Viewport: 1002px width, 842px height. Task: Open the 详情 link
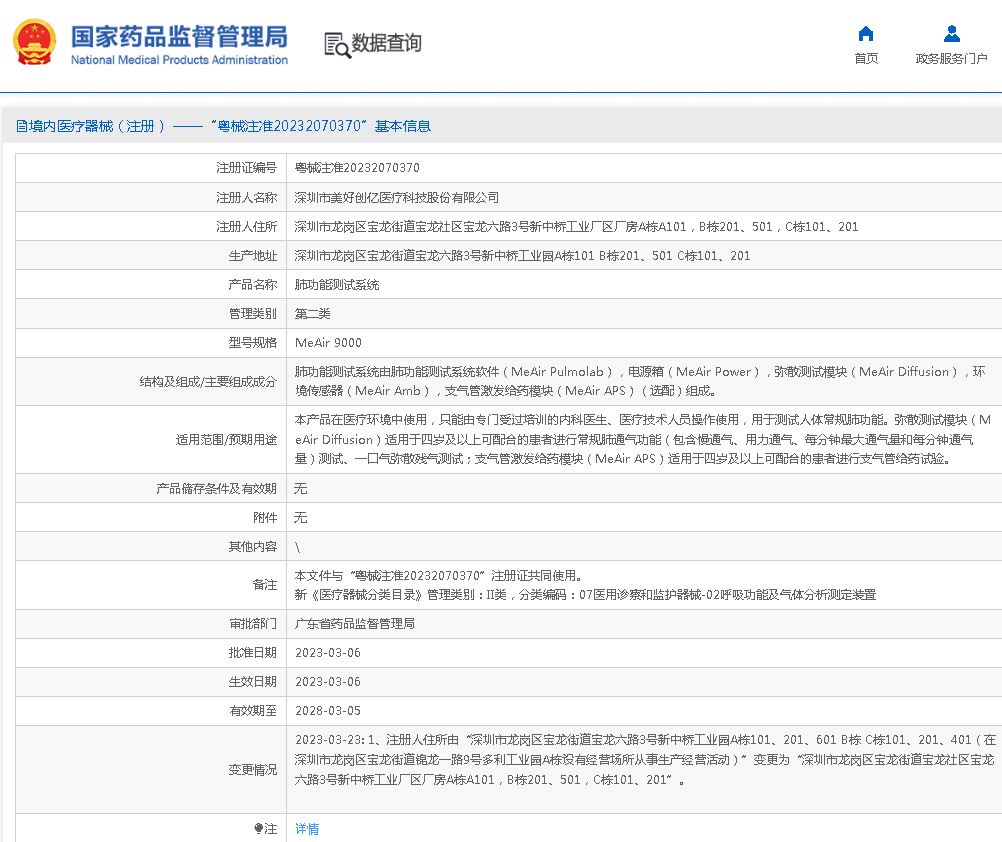307,829
